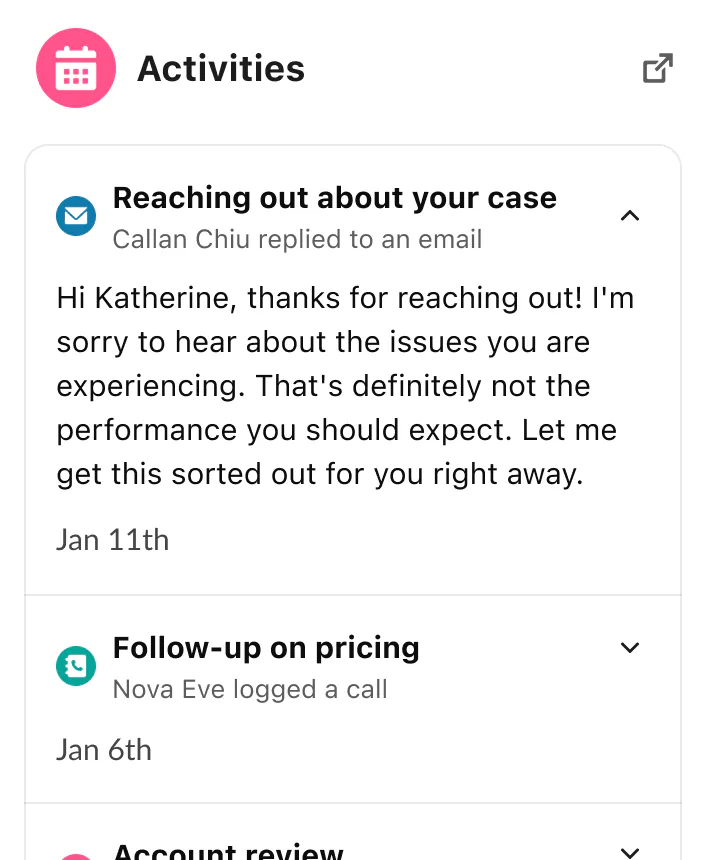Expand the 'Account review' activity
Screen dimensions: 706x860
click(x=630, y=852)
